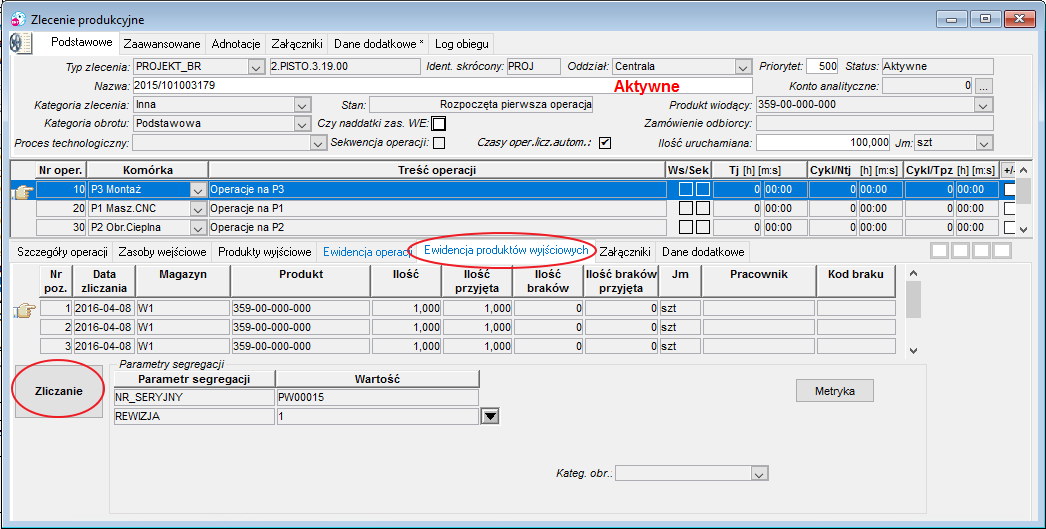Expand the Kategoria zlecenia dropdown

(302, 105)
